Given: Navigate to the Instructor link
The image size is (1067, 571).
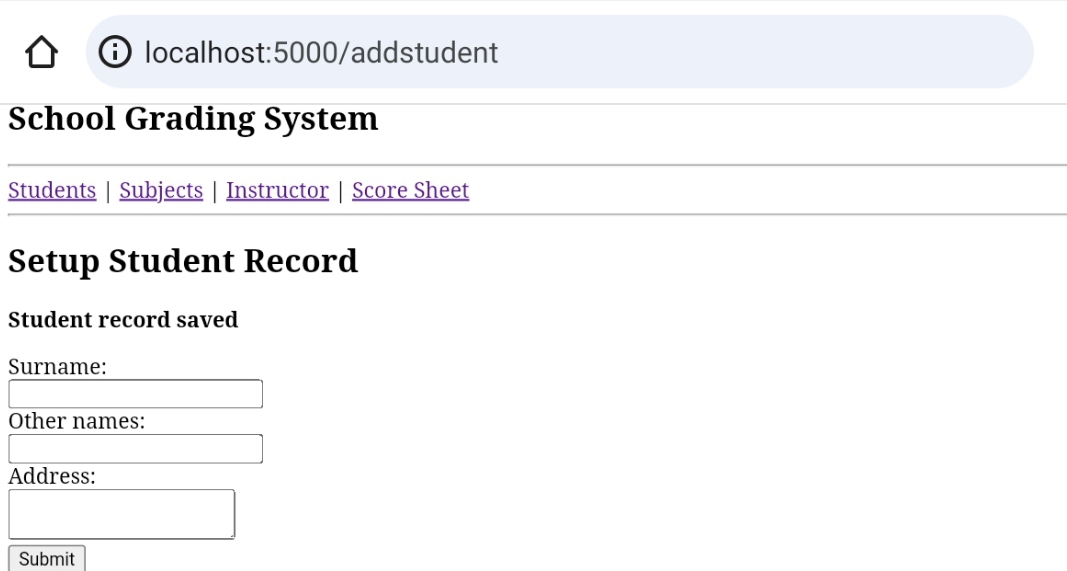Looking at the screenshot, I should click(278, 191).
